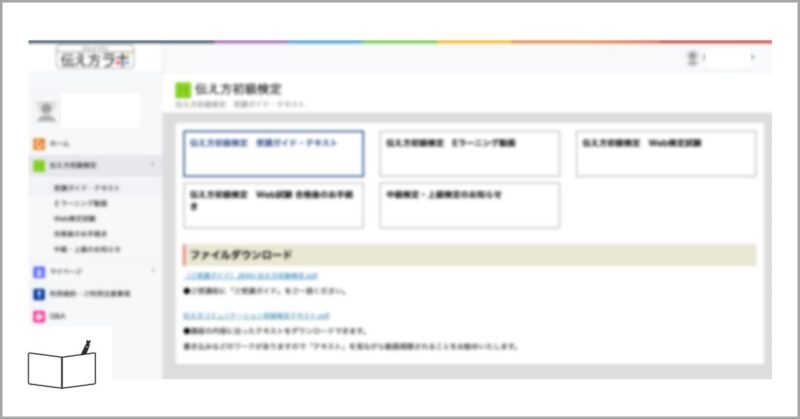Click the 伝え方ラボ logo
Image resolution: width=800 pixels, height=419 pixels.
[95, 58]
